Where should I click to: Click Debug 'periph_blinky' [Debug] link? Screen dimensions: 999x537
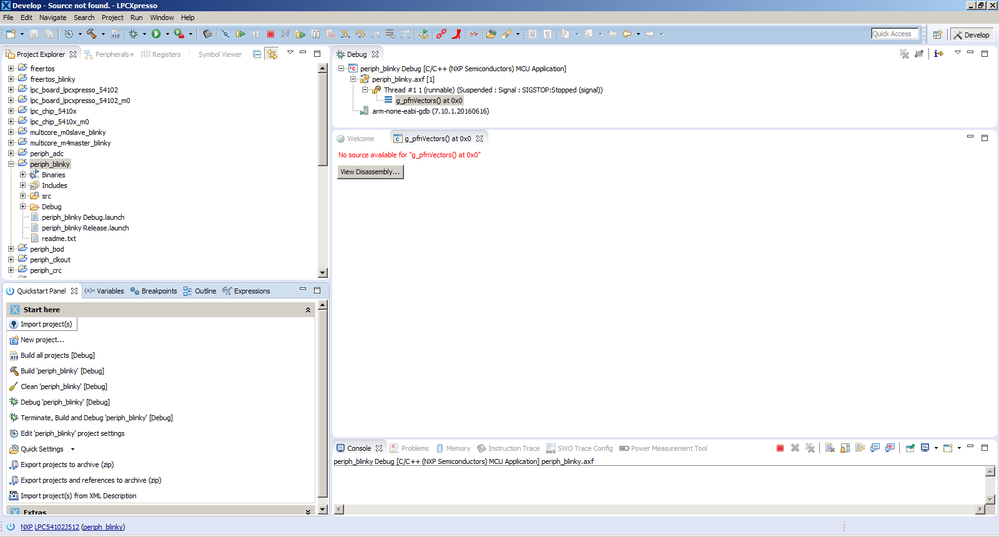tap(65, 402)
